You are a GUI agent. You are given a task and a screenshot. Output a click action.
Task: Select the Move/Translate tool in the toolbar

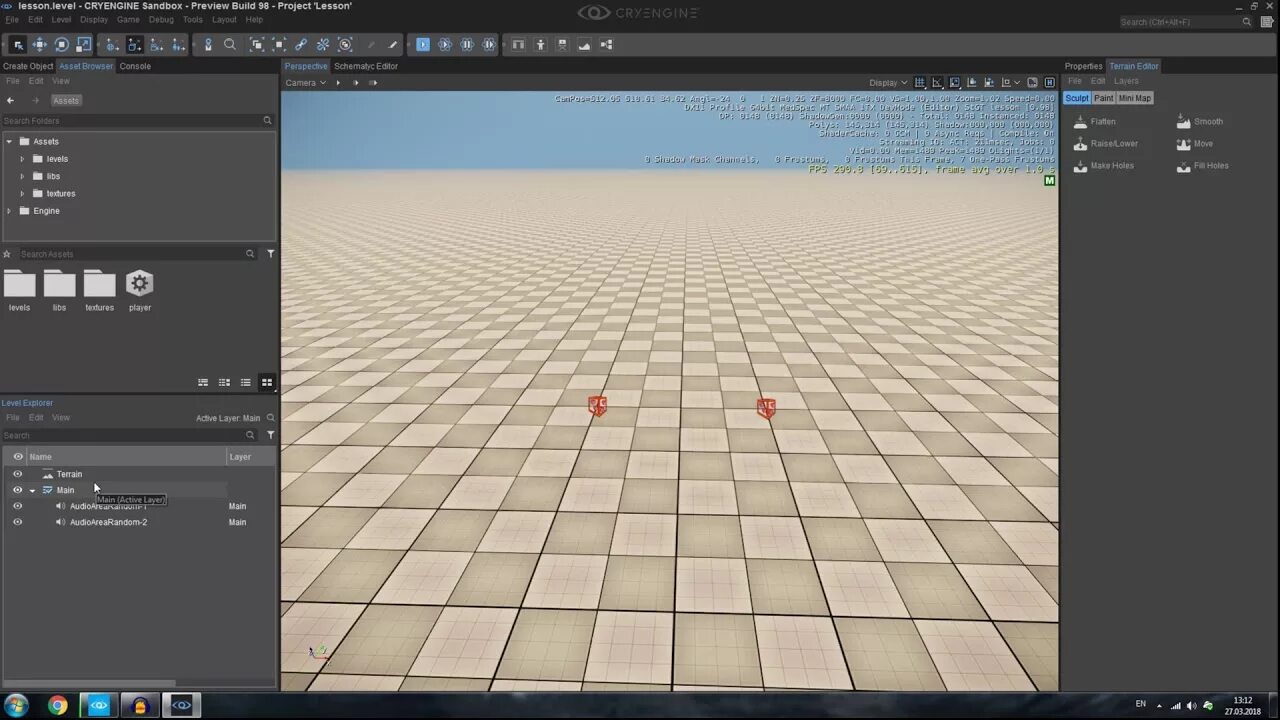point(40,44)
